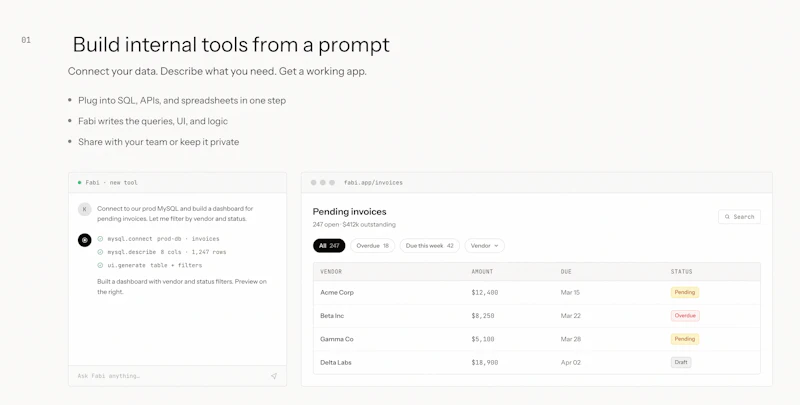Open the Vendor dropdown filter
The height and width of the screenshot is (405, 800).
tap(485, 246)
